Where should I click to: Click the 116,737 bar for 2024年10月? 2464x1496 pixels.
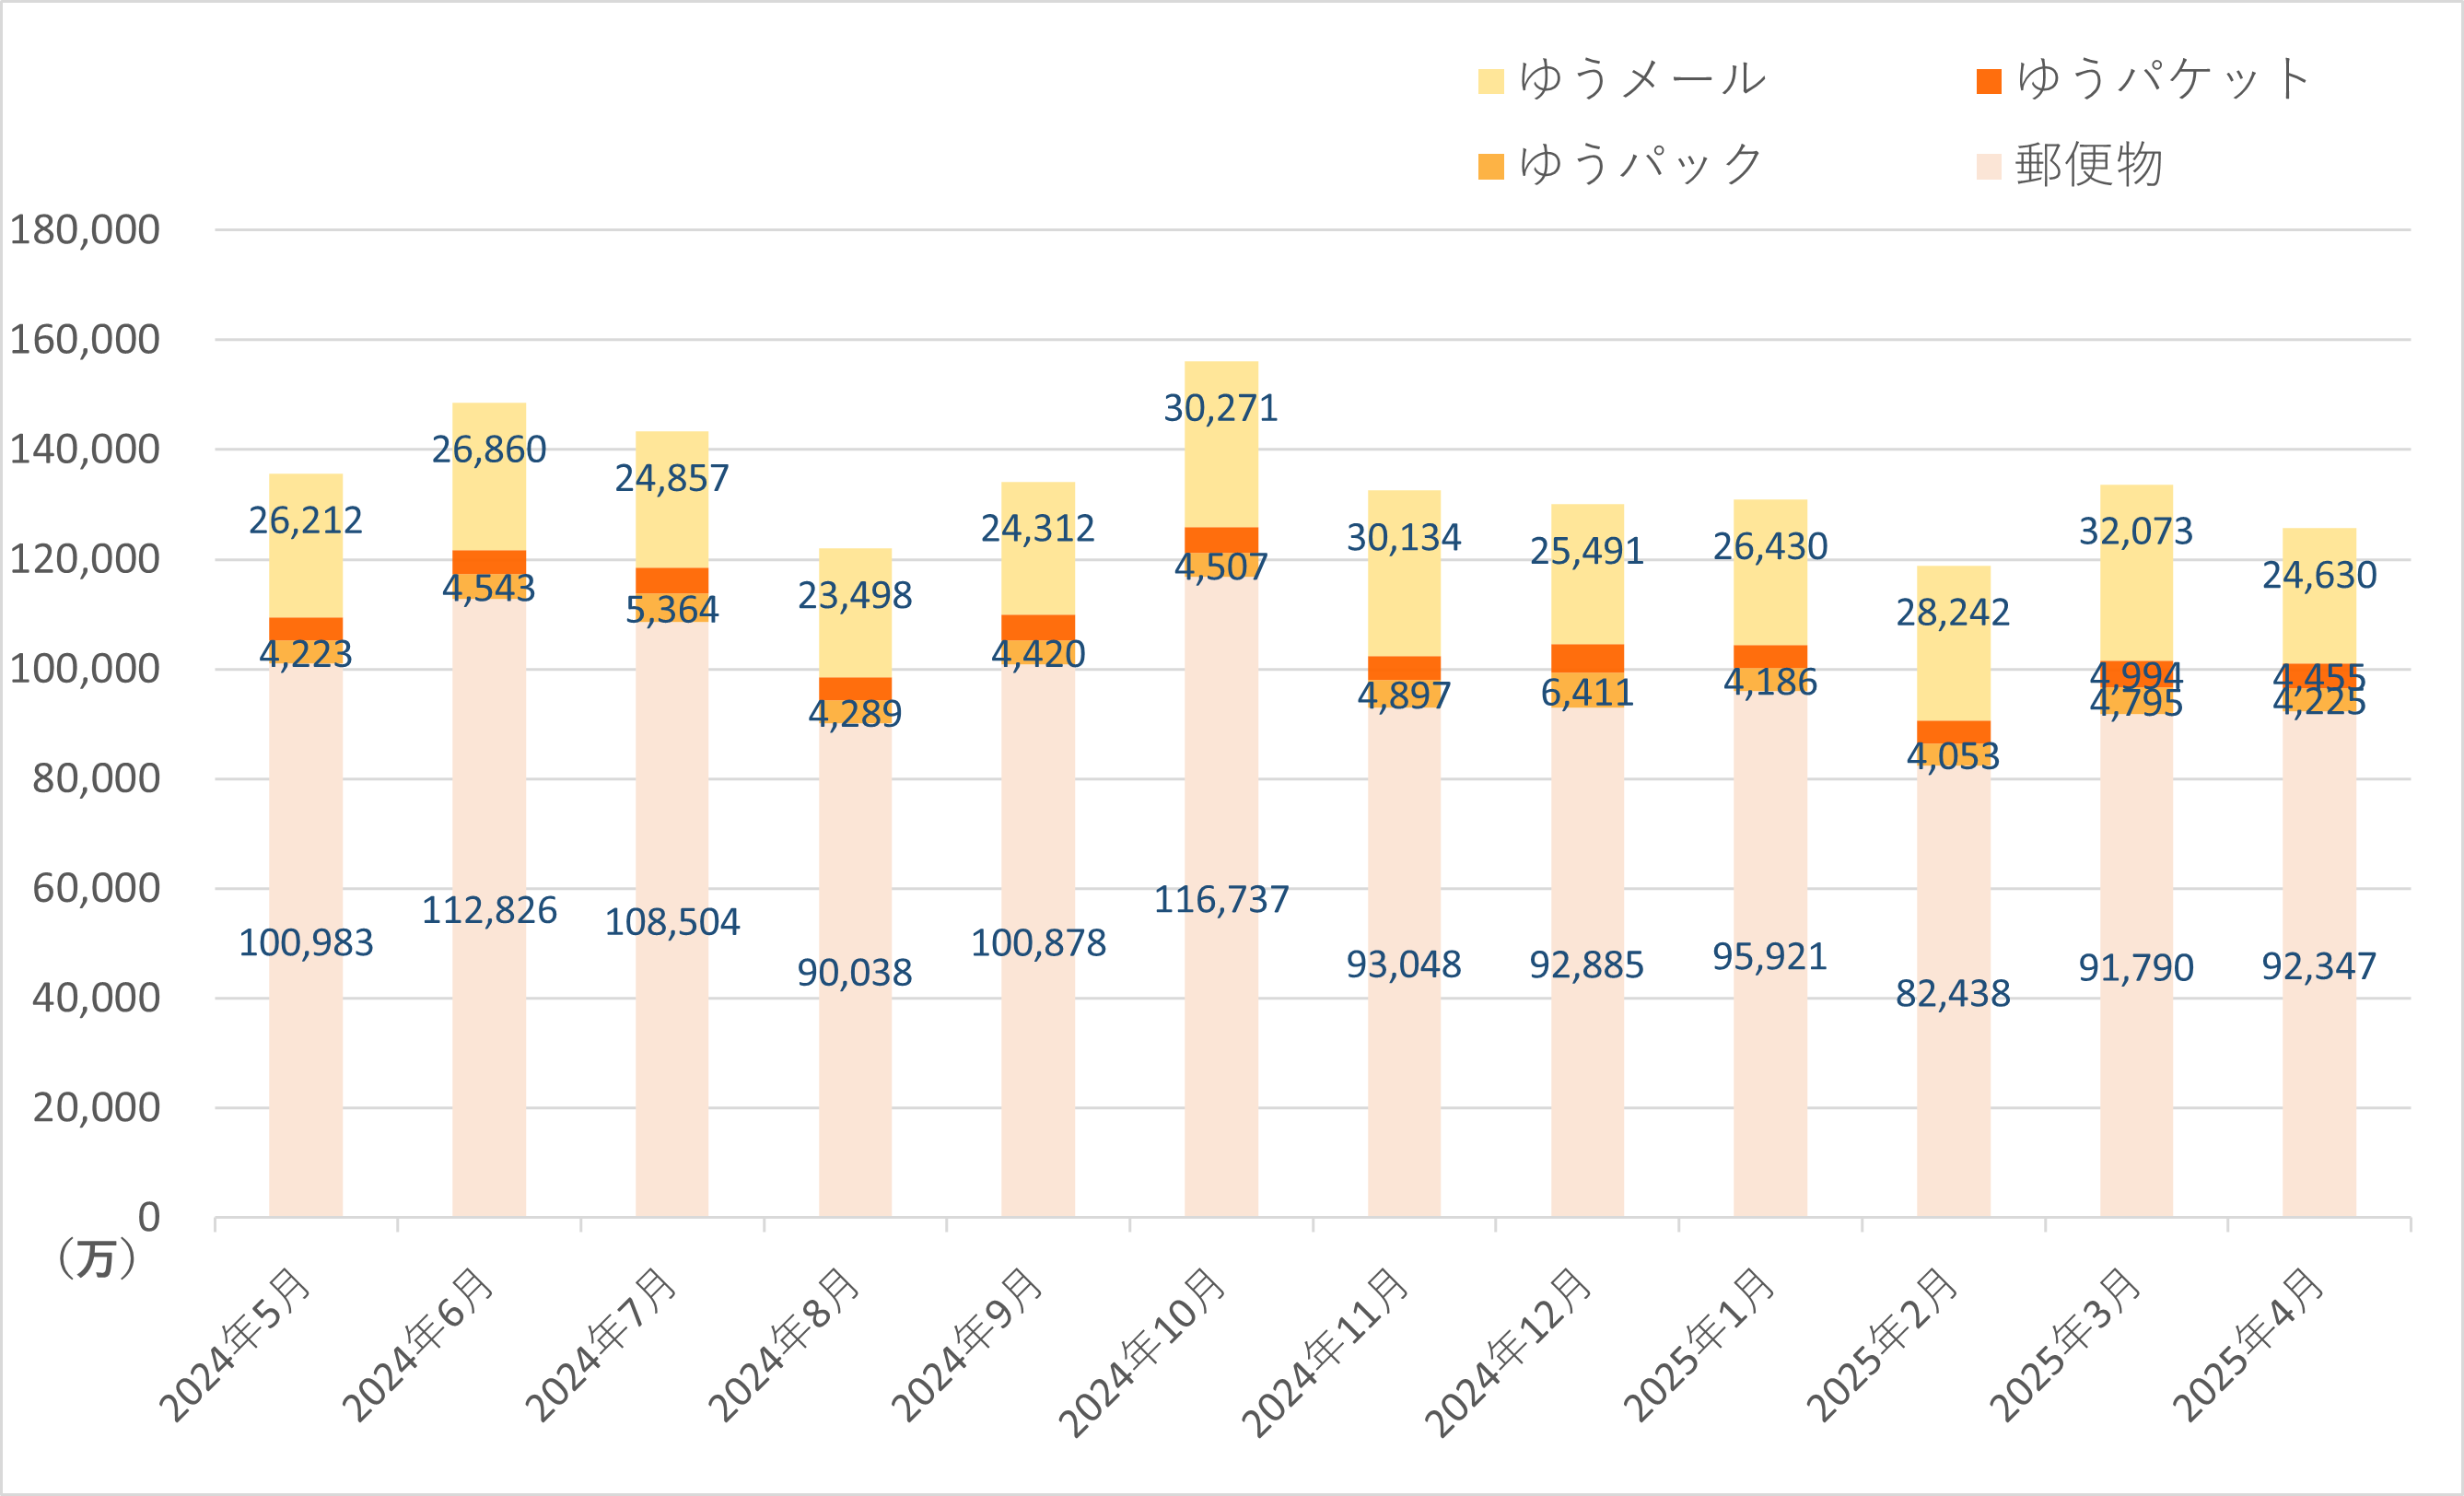tap(1221, 897)
